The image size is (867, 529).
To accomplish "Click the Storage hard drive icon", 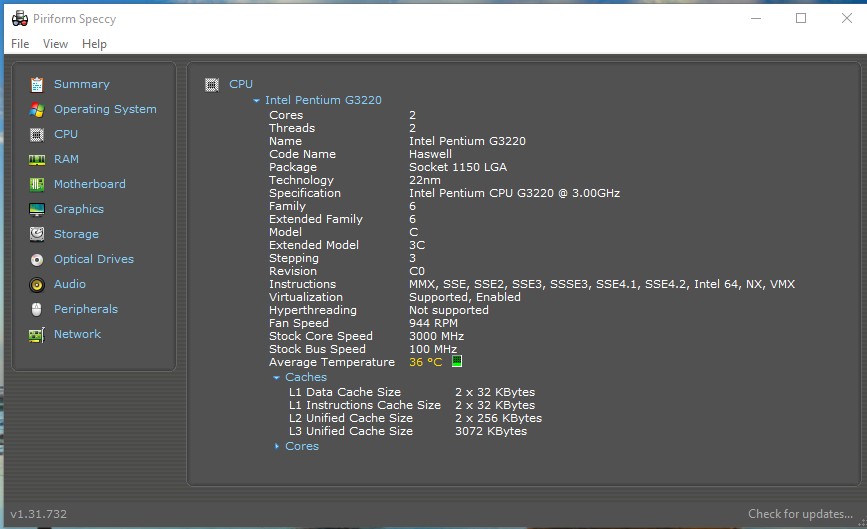I will [37, 234].
